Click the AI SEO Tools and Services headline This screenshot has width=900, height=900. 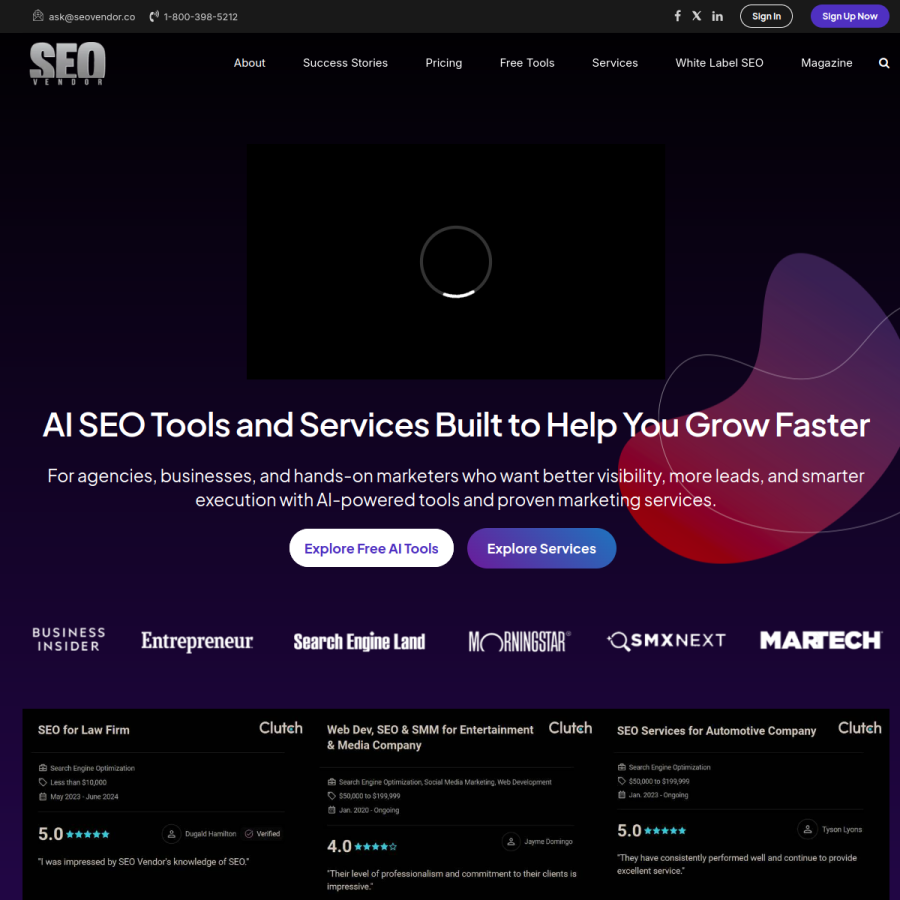point(456,425)
